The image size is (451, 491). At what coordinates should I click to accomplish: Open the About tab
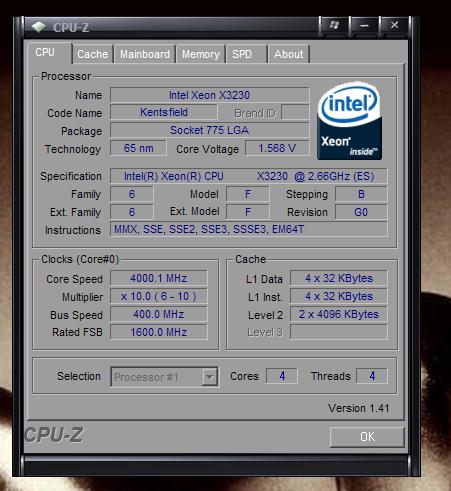point(289,54)
